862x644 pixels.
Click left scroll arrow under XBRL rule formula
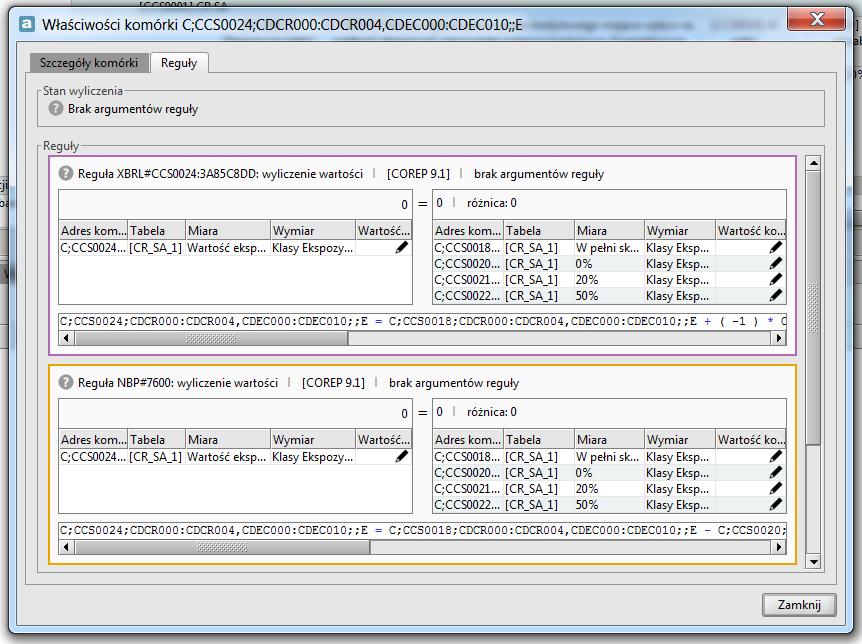67,338
